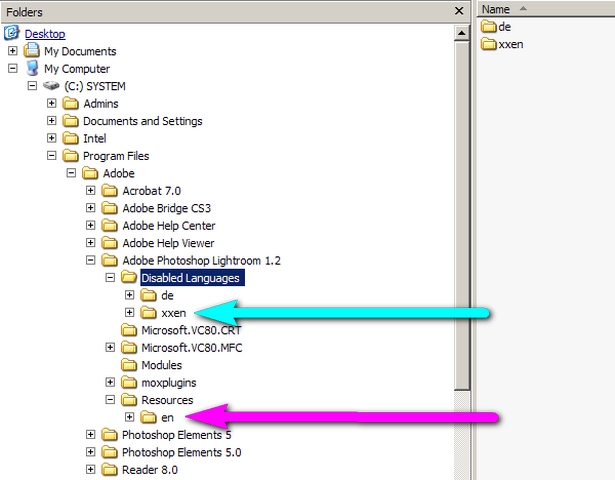Click the de folder icon in file list

click(x=489, y=27)
